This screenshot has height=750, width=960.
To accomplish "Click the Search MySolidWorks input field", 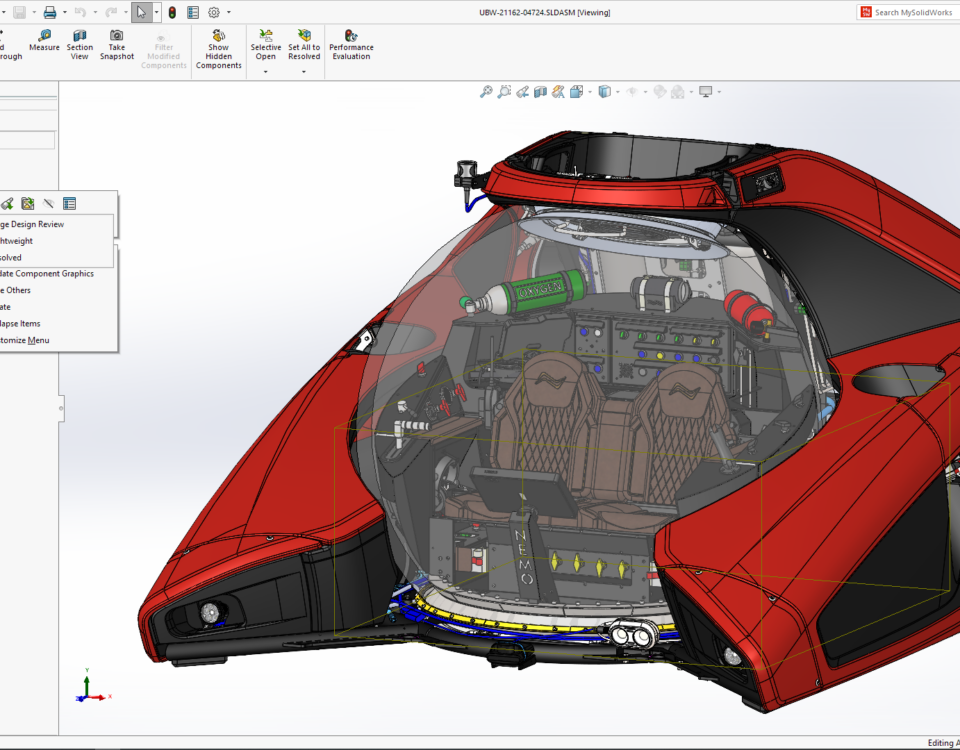I will click(910, 12).
